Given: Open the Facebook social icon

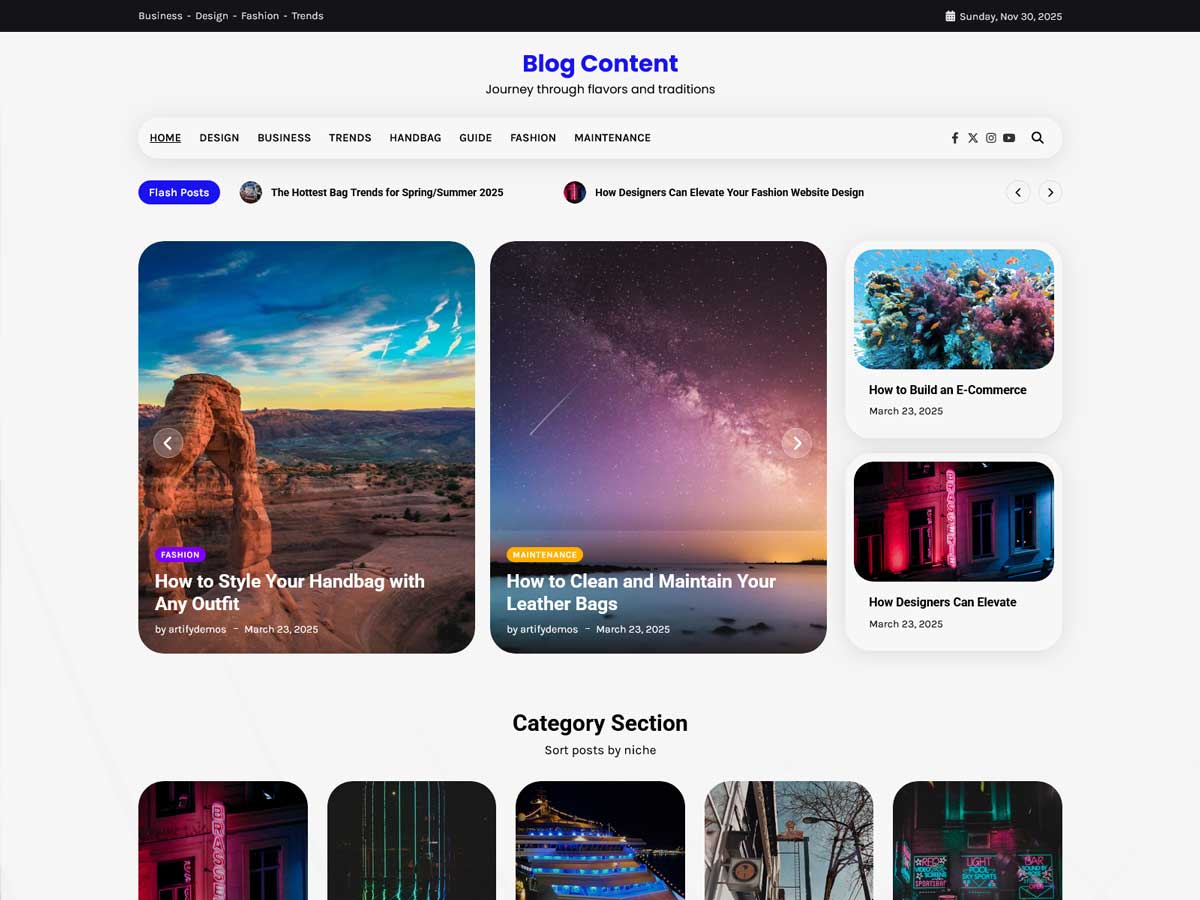Looking at the screenshot, I should (954, 138).
